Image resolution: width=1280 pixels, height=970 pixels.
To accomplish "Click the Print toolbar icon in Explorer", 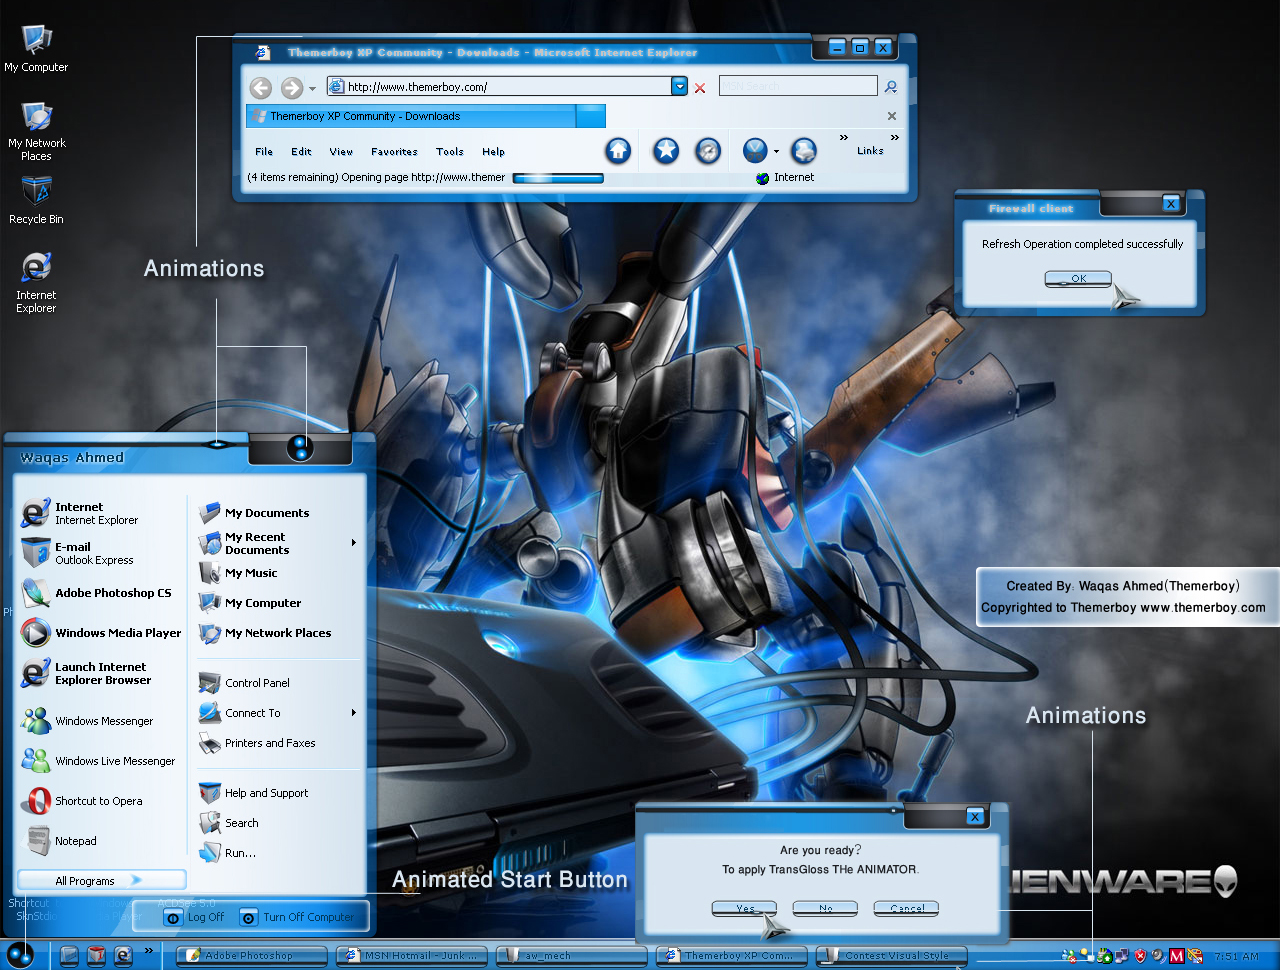I will (804, 150).
